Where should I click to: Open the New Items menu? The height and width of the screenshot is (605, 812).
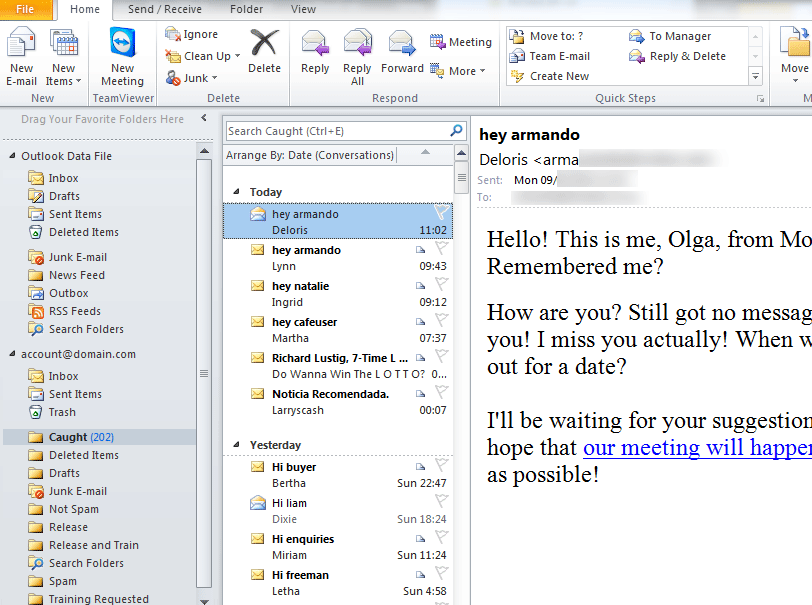pos(64,57)
